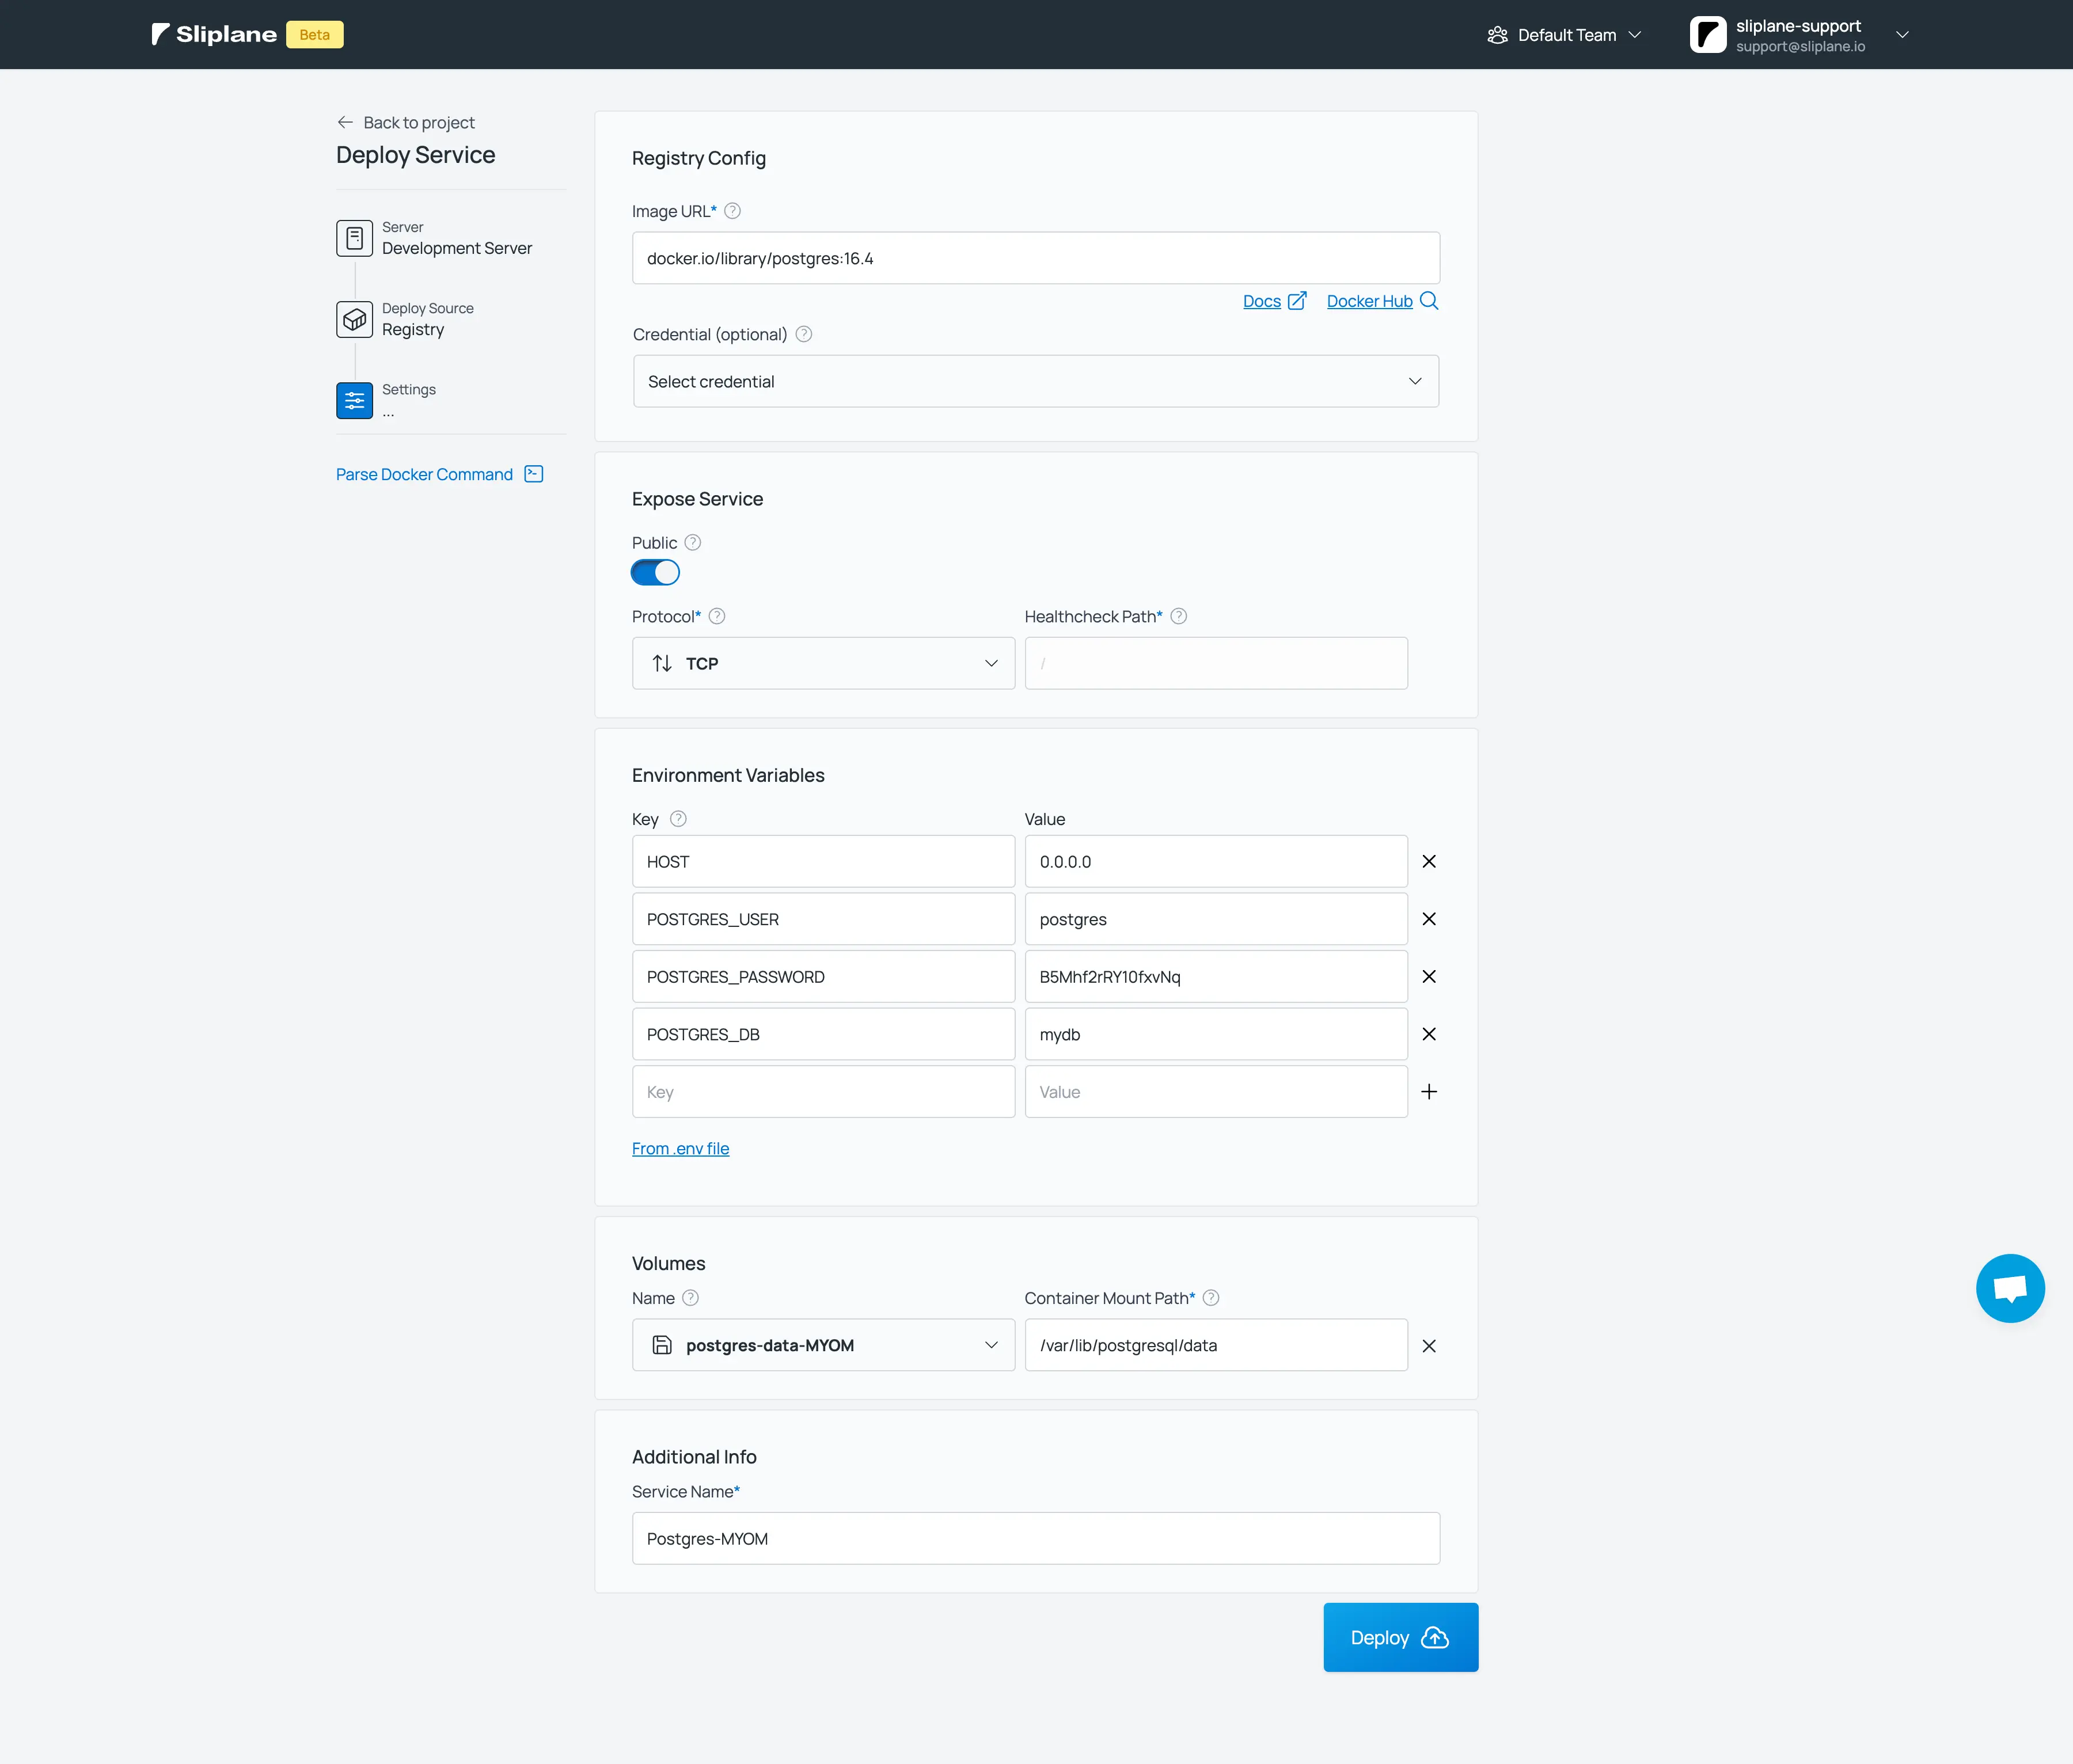
Task: Open the postgres-data-MYOM volume dropdown
Action: [823, 1345]
